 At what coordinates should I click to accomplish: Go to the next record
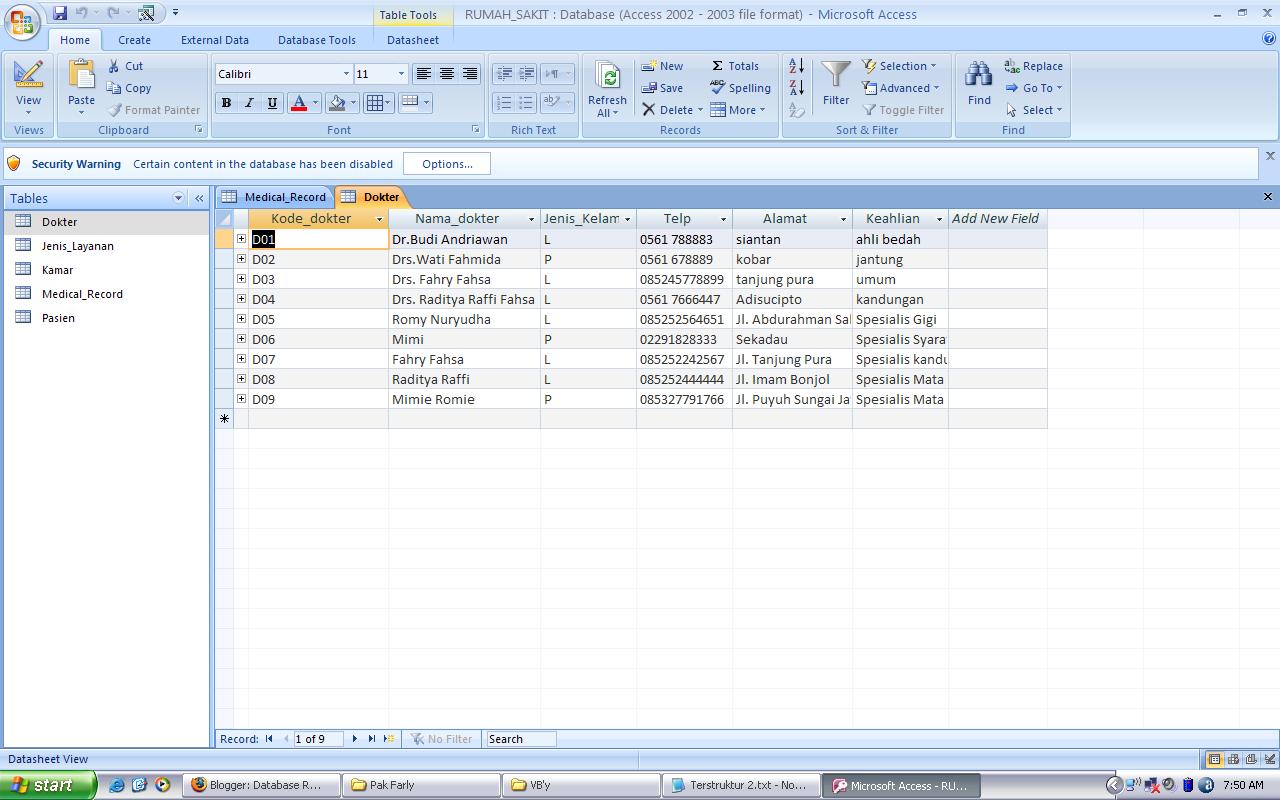354,739
